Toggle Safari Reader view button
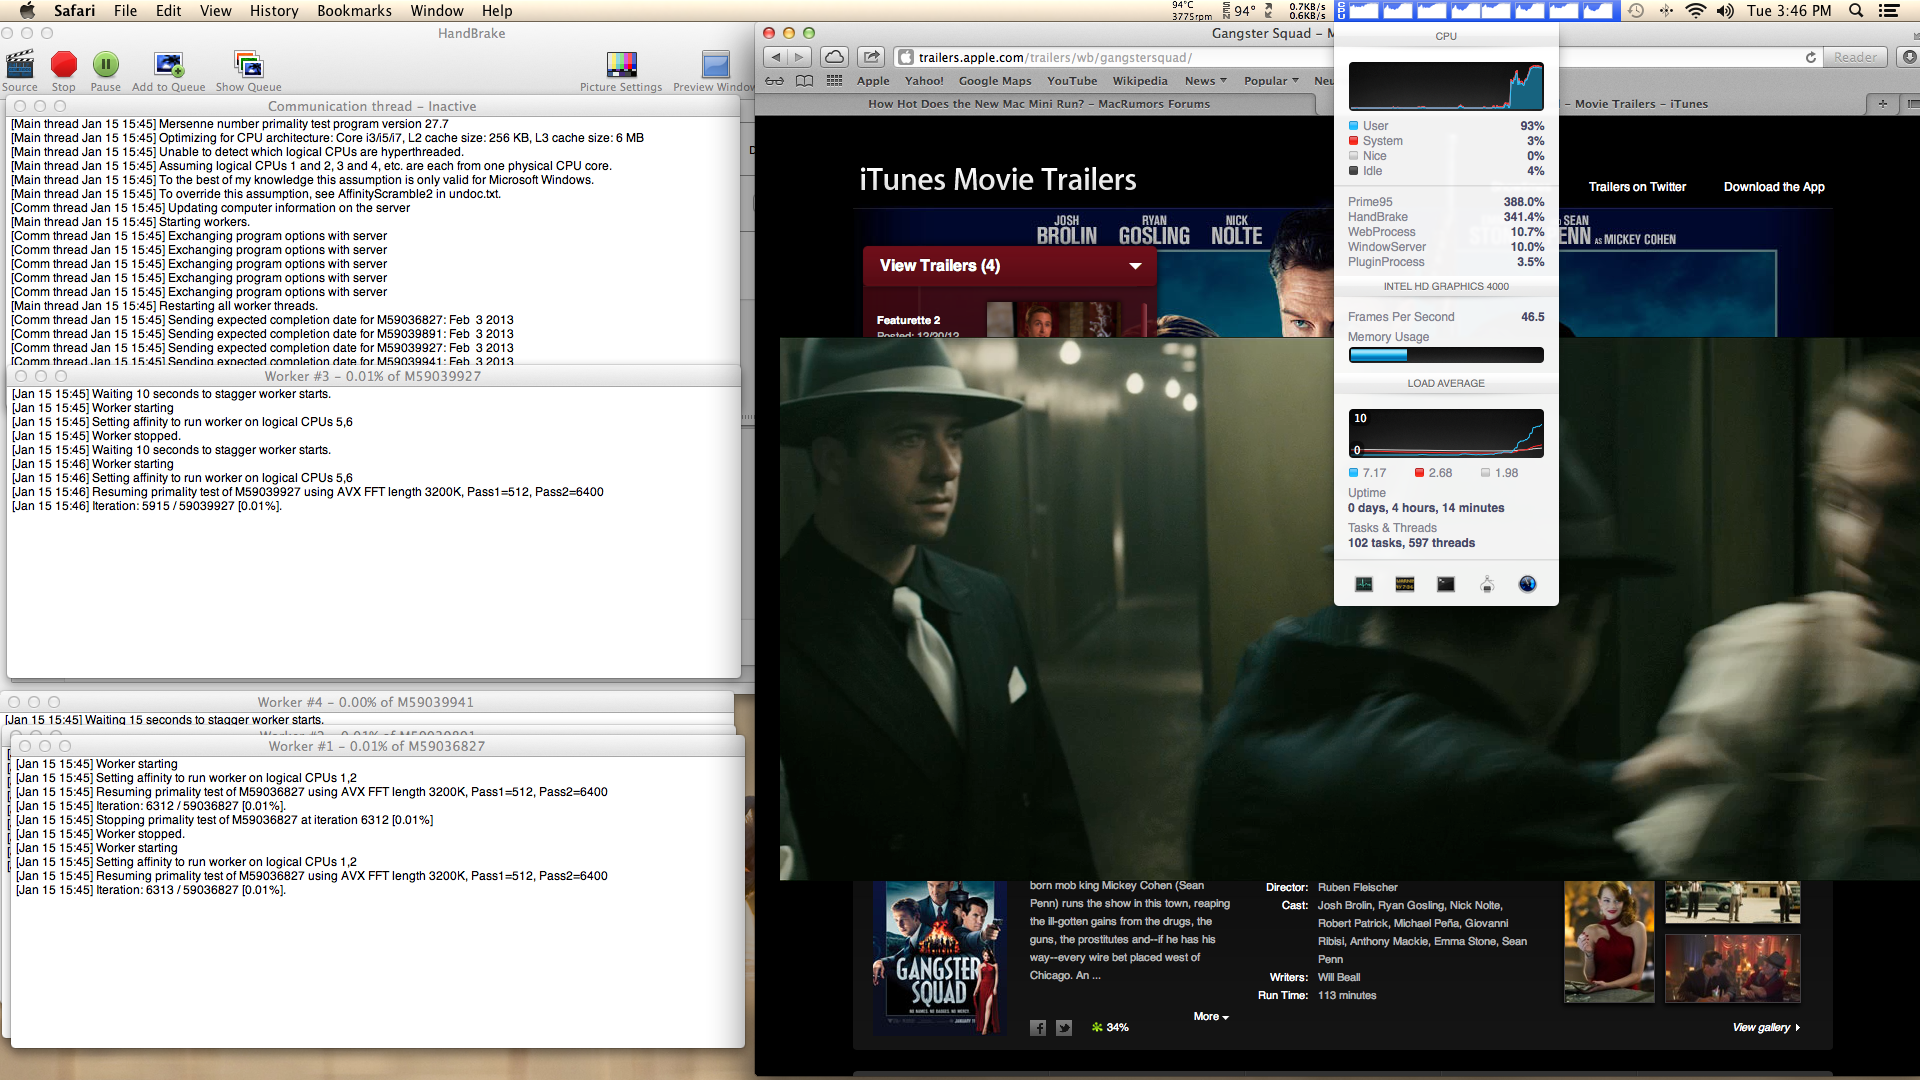 (x=1855, y=57)
